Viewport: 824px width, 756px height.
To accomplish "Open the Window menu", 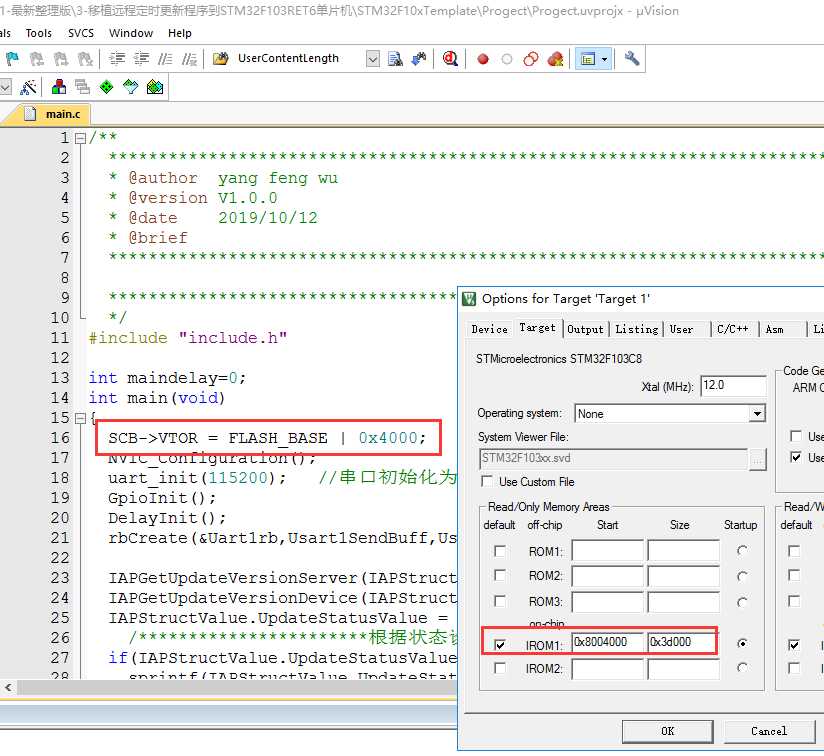I will pos(131,33).
